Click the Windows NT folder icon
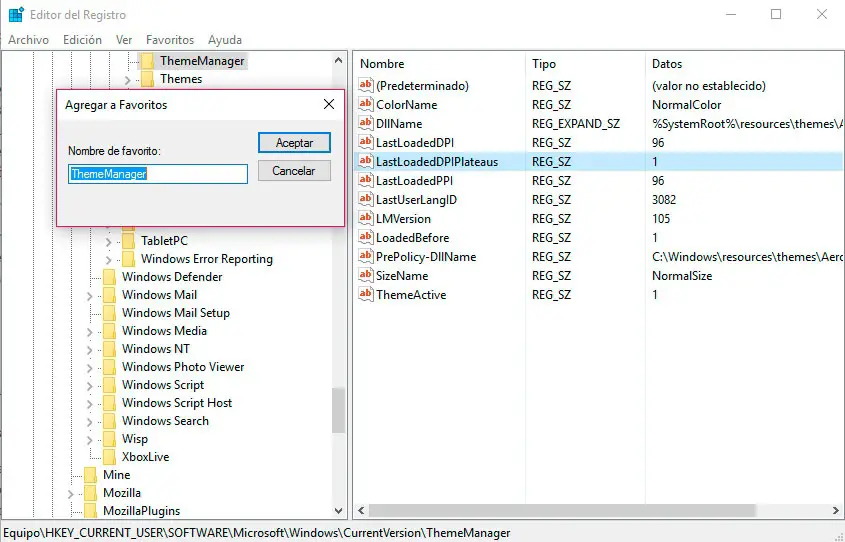845x542 pixels. (x=109, y=349)
